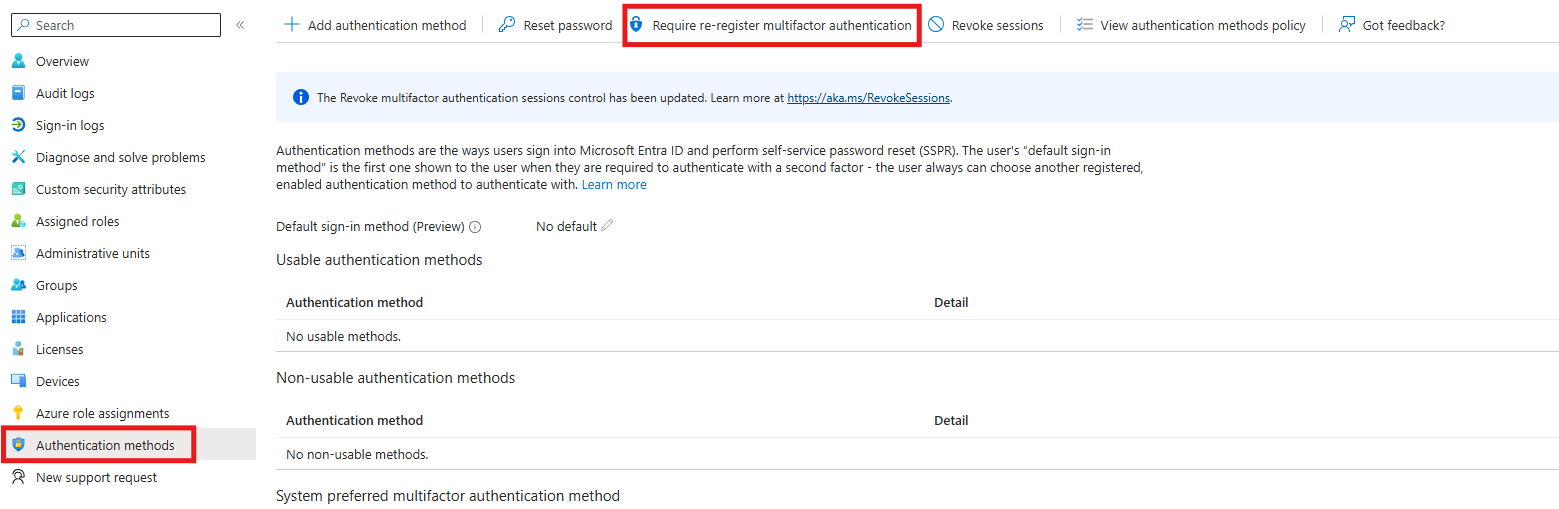This screenshot has height=509, width=1559.
Task: Click the Overview person icon in sidebar
Action: (x=18, y=61)
